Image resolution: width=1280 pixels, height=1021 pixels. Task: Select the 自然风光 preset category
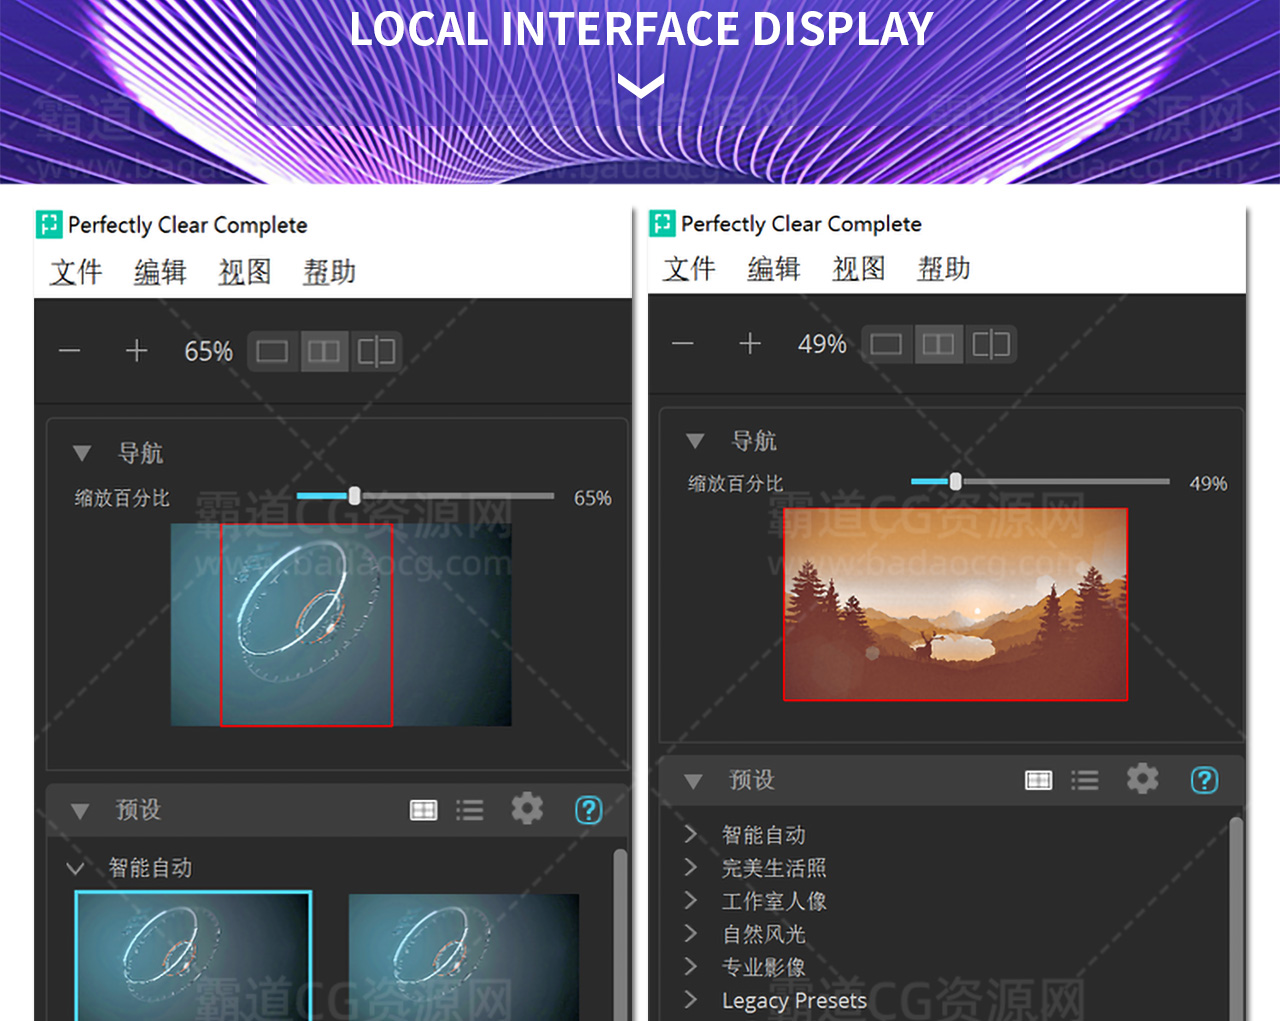coord(763,934)
